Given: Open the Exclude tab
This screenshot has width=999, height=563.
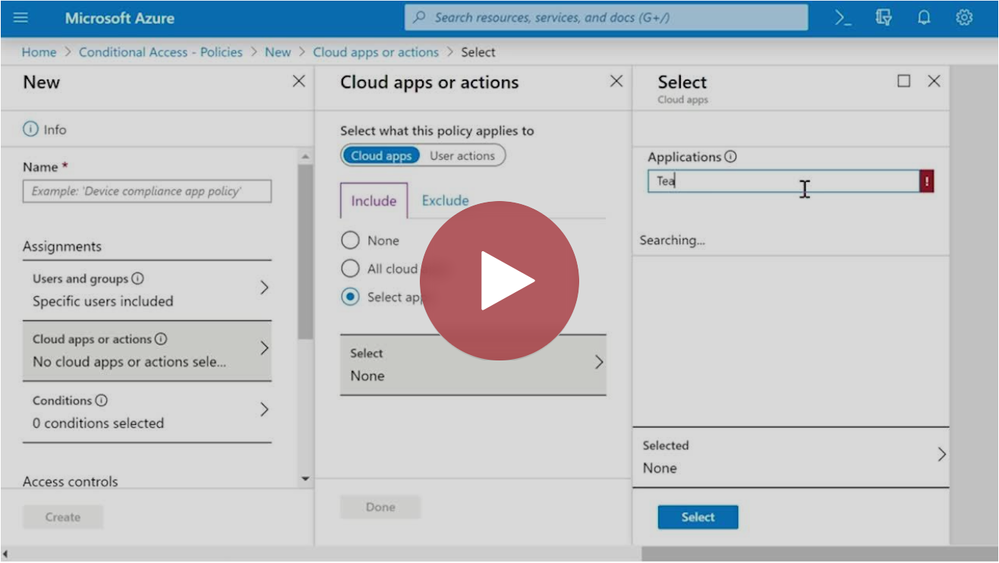Looking at the screenshot, I should click(x=445, y=201).
